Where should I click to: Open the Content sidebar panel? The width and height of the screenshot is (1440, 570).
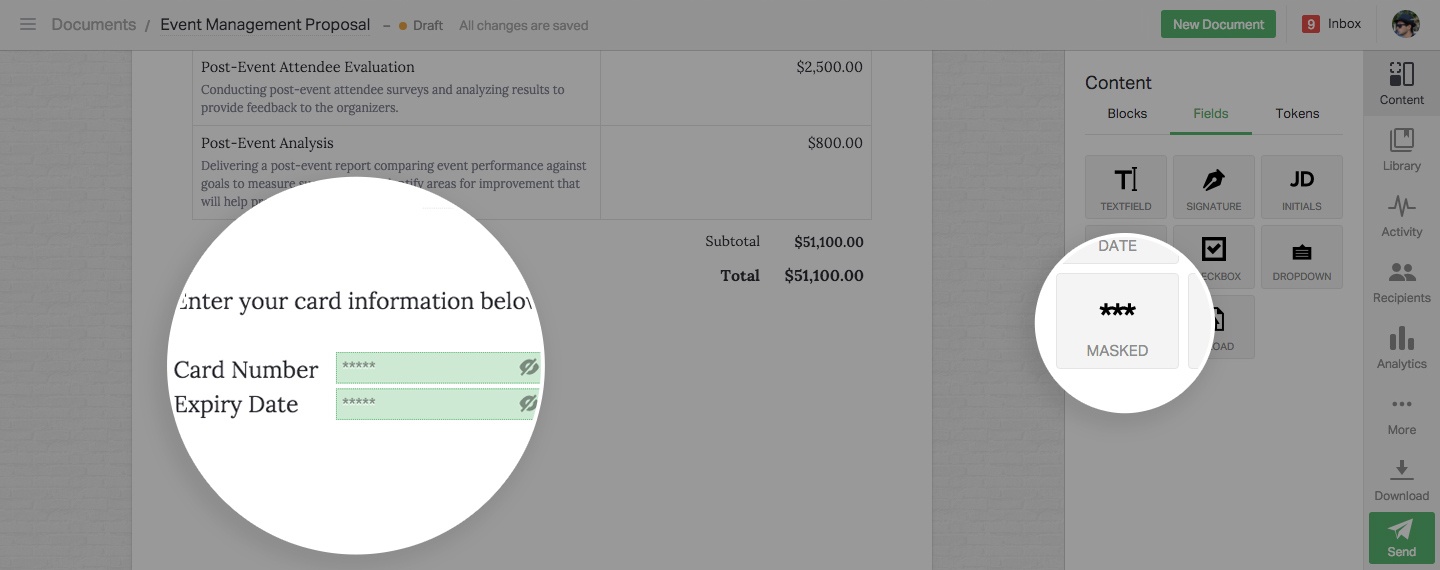point(1401,83)
